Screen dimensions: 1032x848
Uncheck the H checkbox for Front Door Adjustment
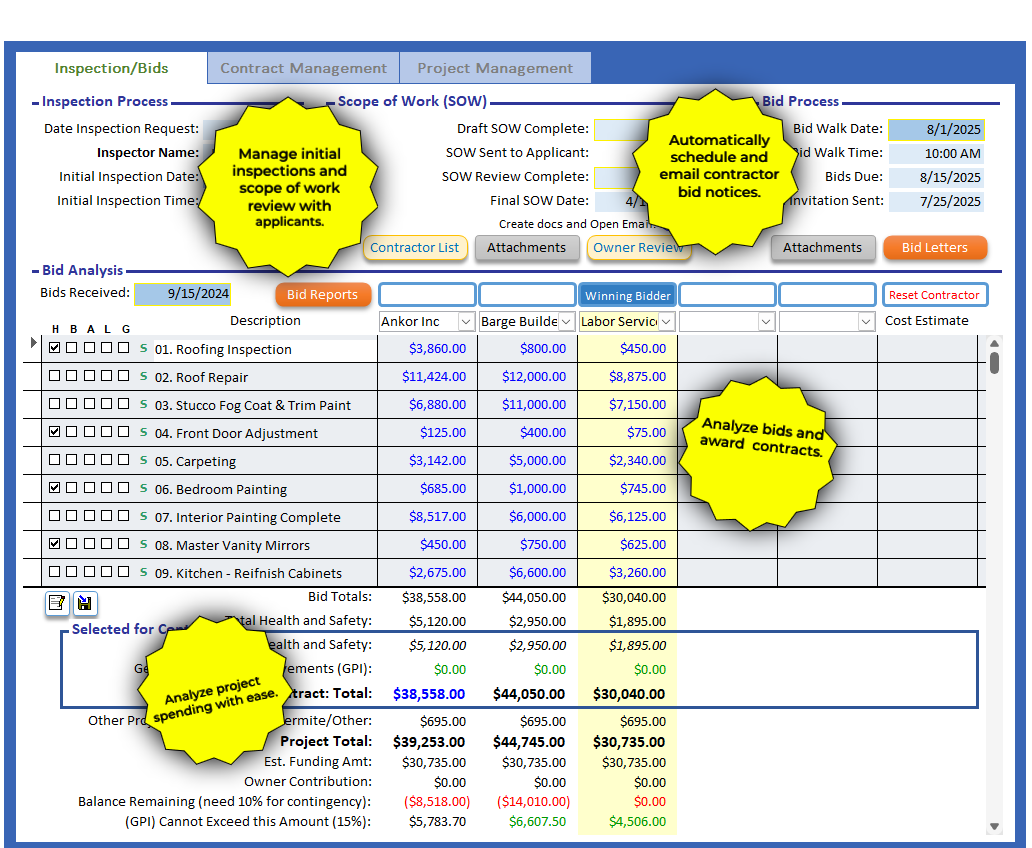pos(55,431)
